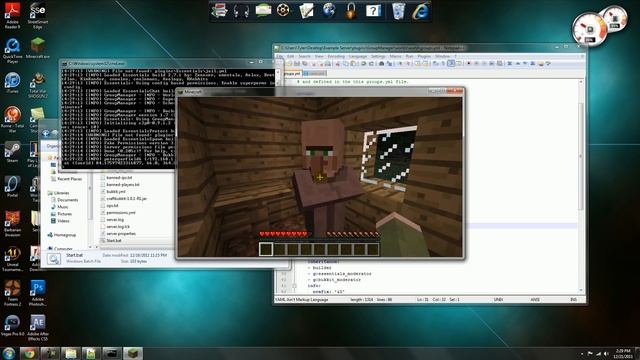The height and width of the screenshot is (360, 640).
Task: Open Edit menu in Notepad++
Action: (x=290, y=56)
